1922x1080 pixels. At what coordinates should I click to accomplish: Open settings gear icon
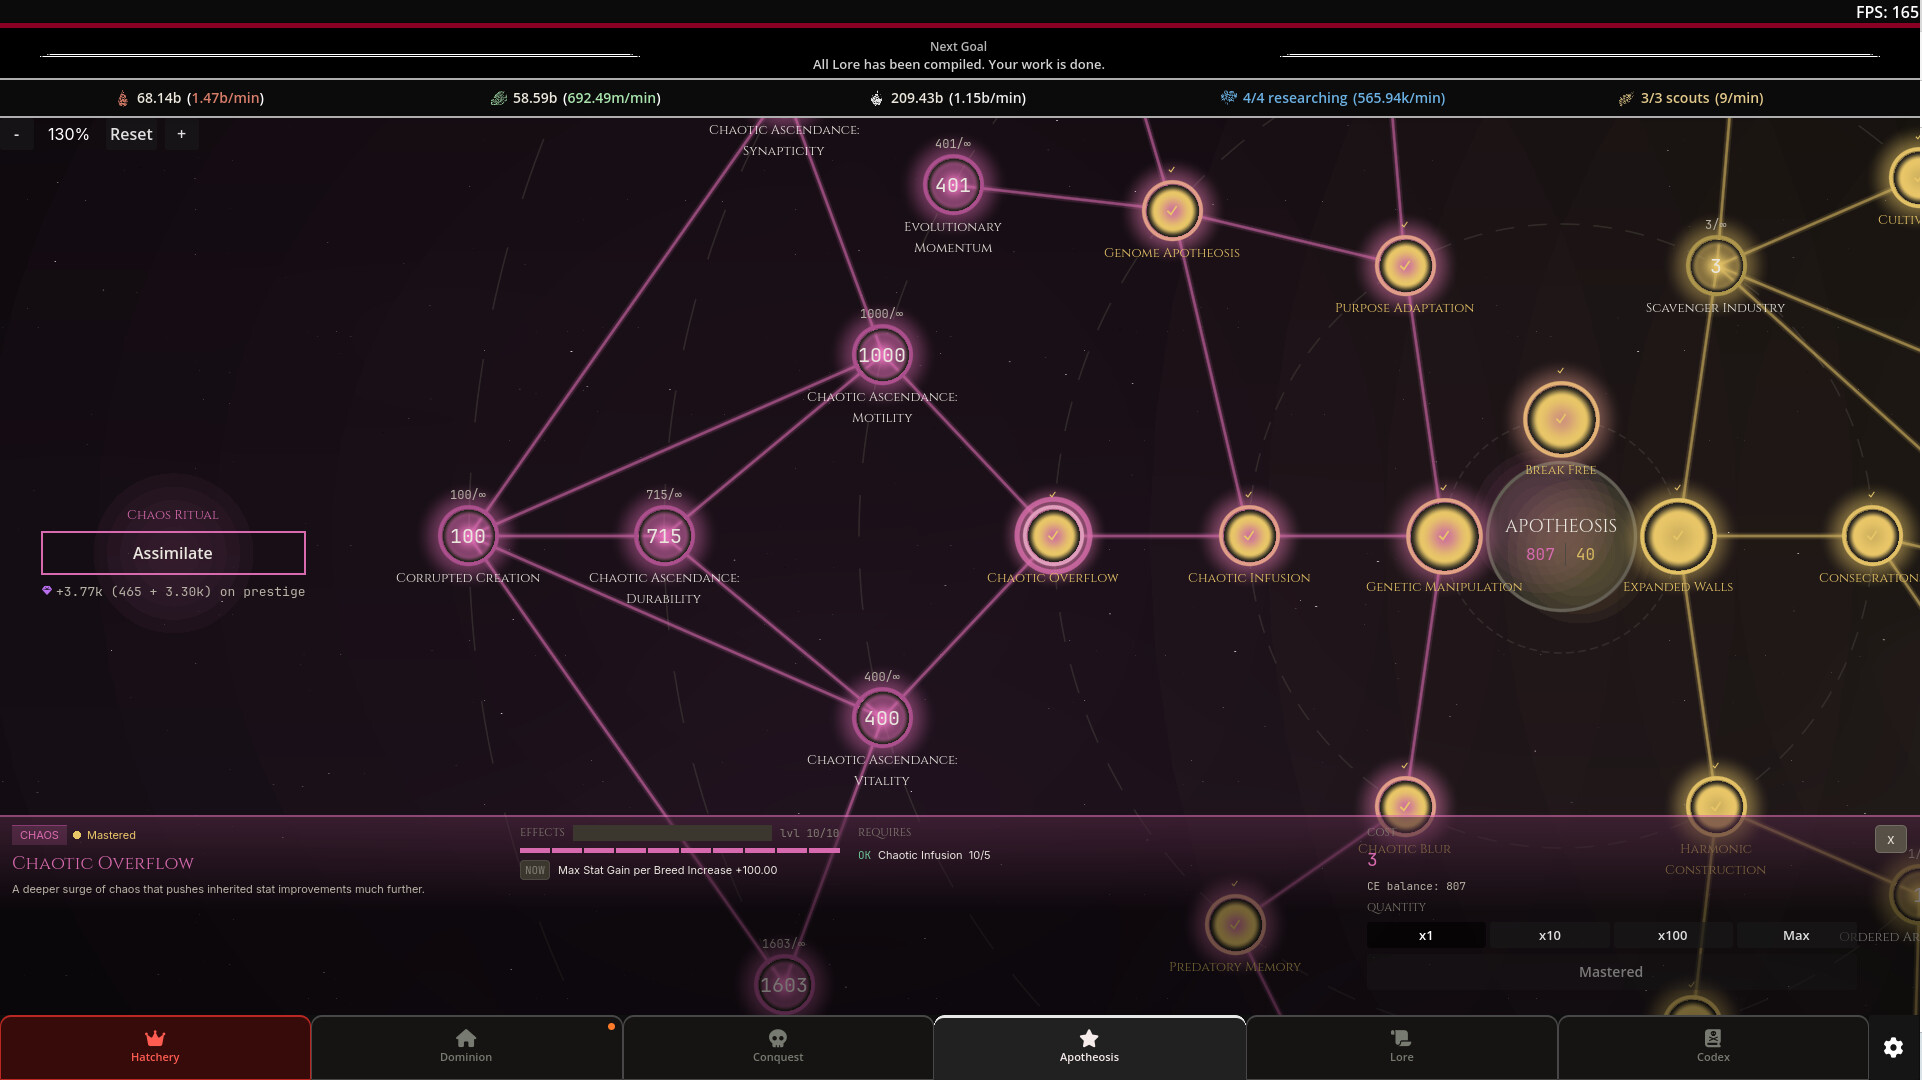tap(1893, 1047)
